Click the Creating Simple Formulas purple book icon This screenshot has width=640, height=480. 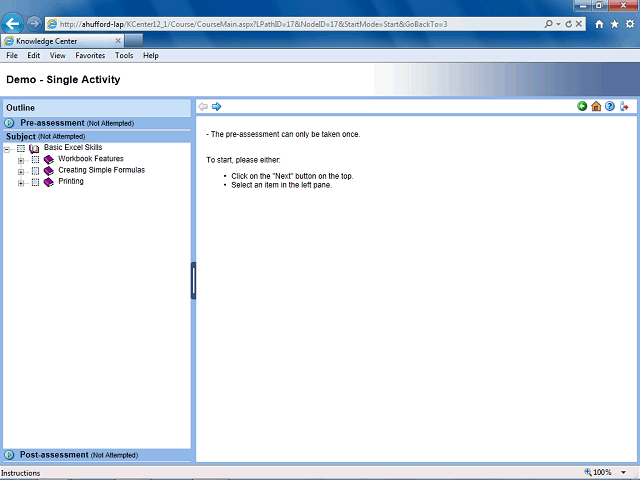[49, 171]
